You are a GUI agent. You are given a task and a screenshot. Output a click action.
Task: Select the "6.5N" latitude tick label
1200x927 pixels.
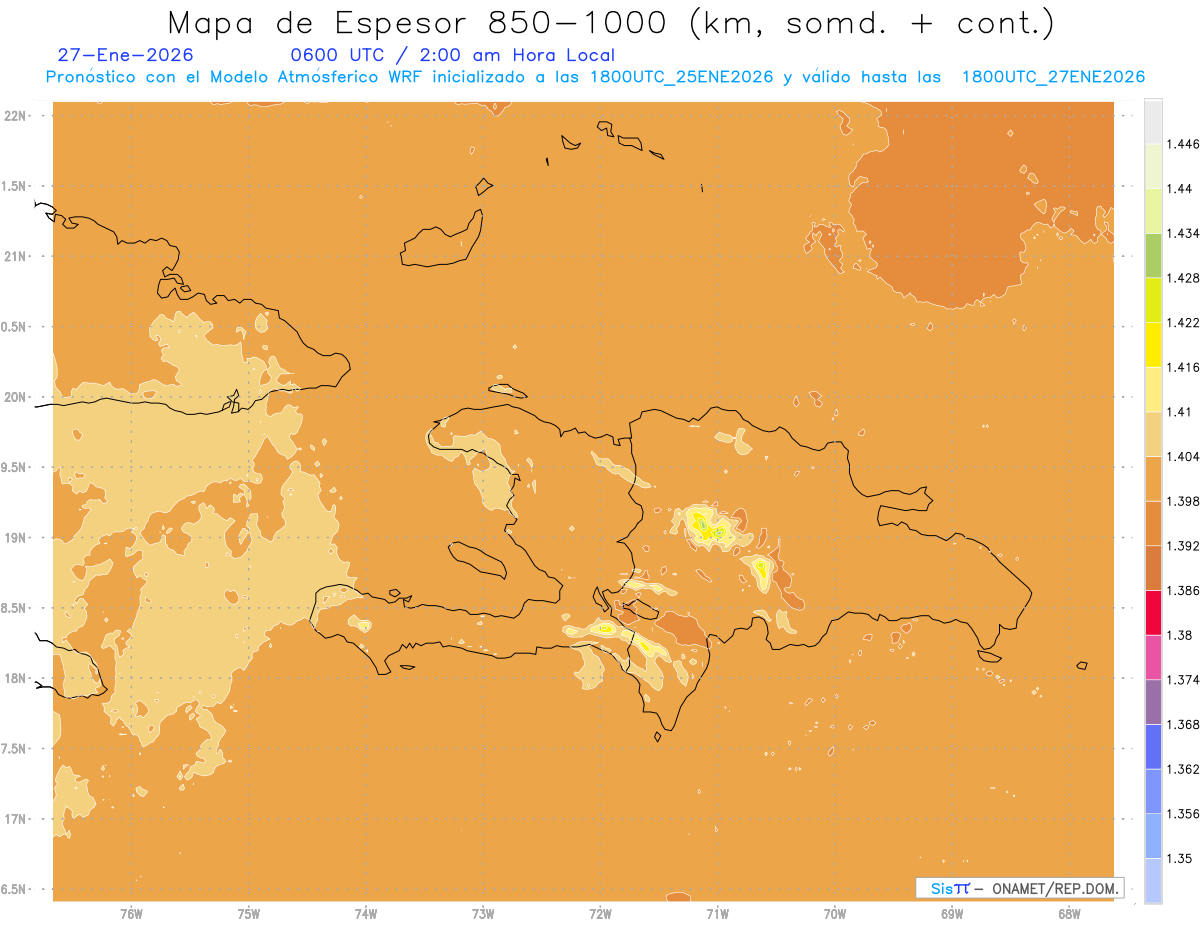(15, 889)
